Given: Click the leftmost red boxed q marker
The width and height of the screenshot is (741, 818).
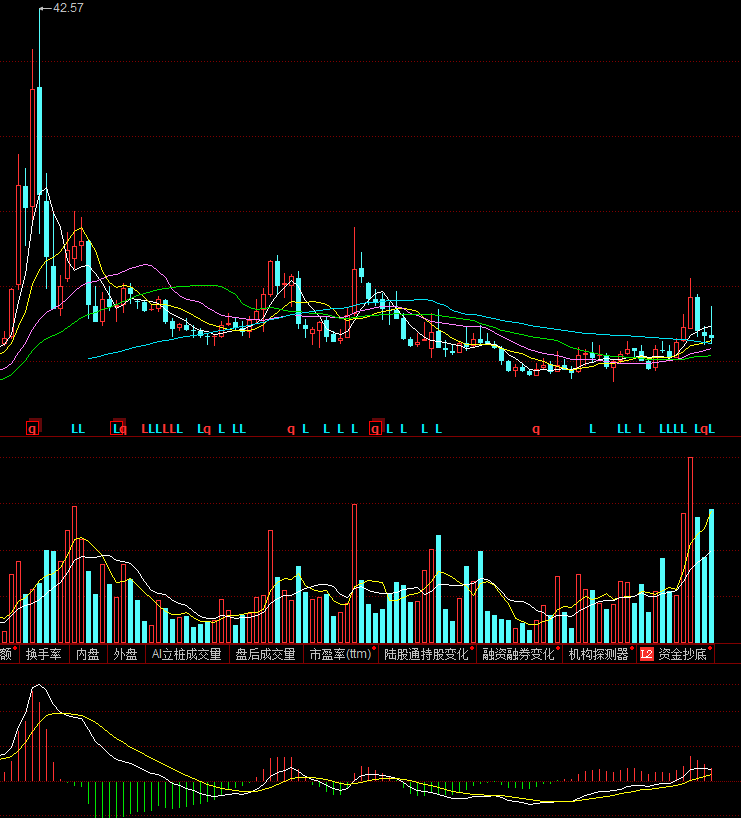Looking at the screenshot, I should (x=33, y=429).
